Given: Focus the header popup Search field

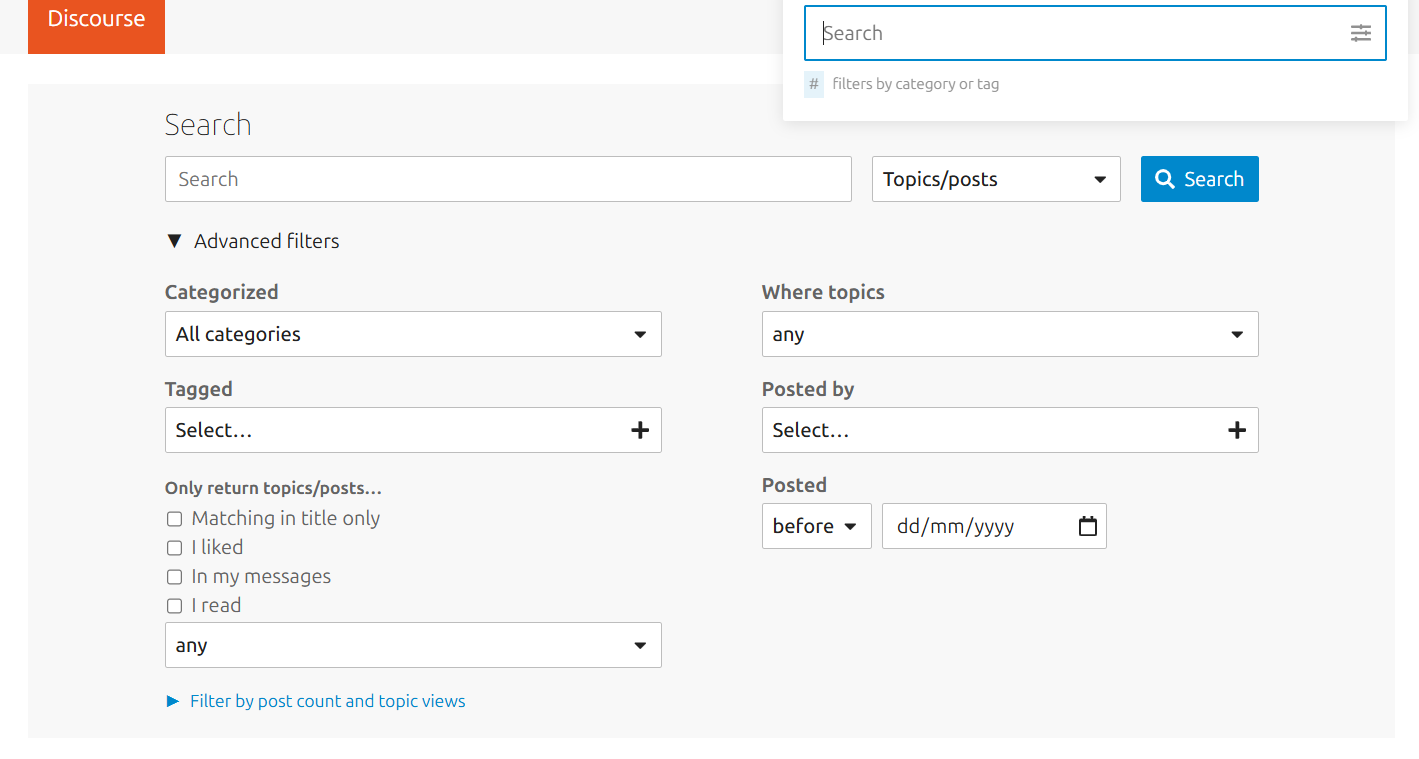Looking at the screenshot, I should (x=1095, y=33).
